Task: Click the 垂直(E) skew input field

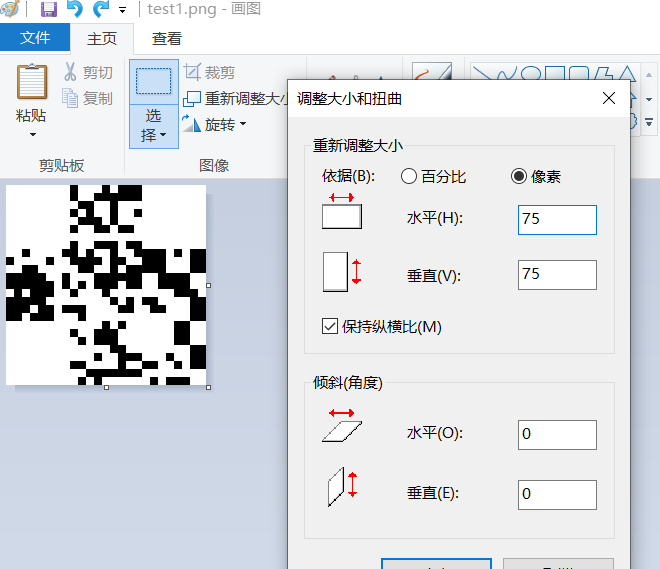Action: (x=557, y=495)
